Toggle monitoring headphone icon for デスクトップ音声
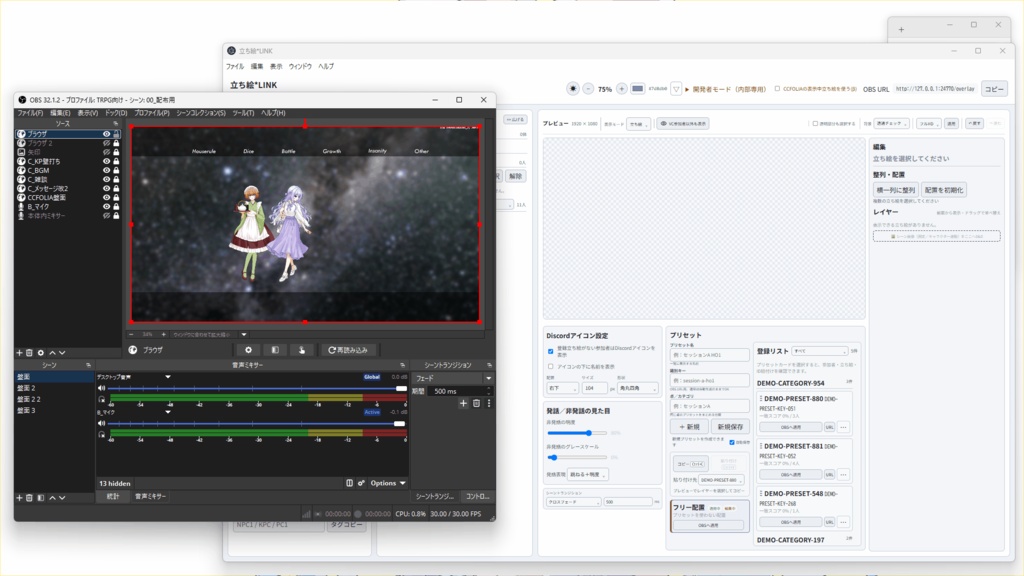 coord(101,399)
